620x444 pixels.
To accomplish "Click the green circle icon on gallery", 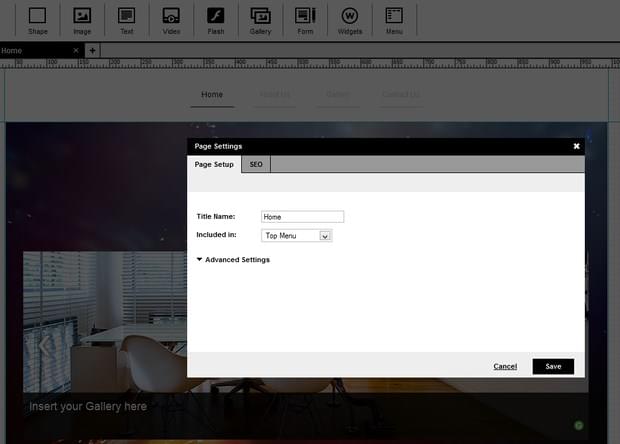I will pos(578,425).
